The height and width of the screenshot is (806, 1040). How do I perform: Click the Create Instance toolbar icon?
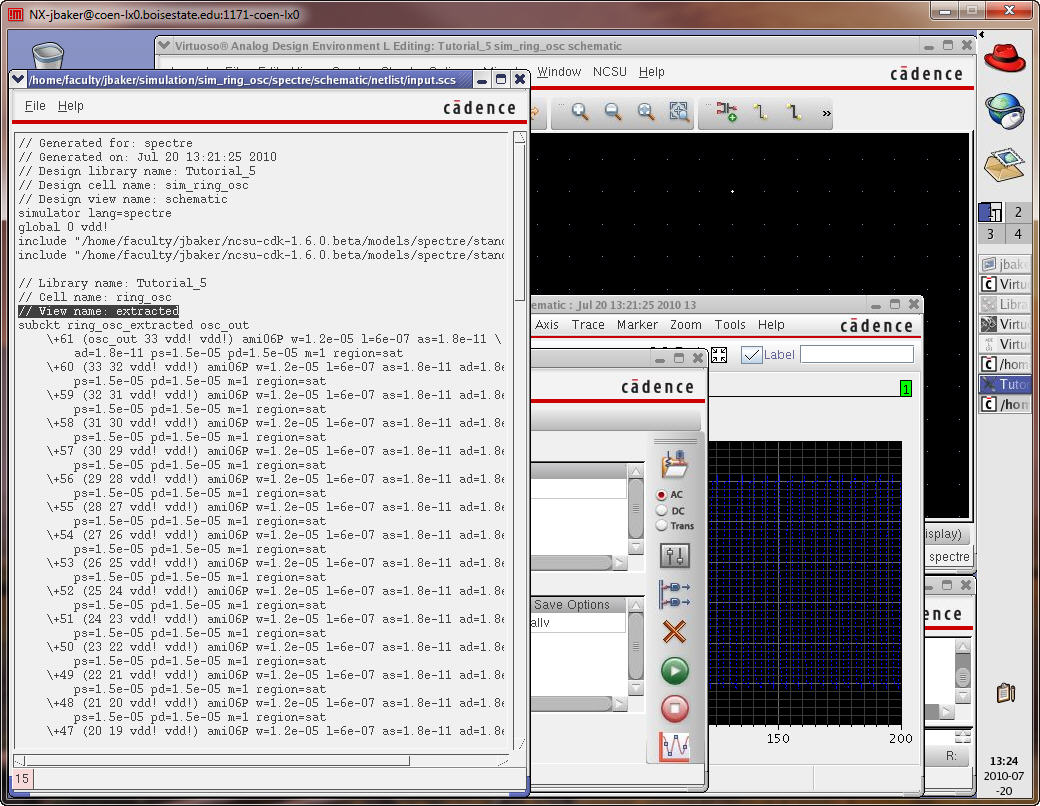click(727, 113)
